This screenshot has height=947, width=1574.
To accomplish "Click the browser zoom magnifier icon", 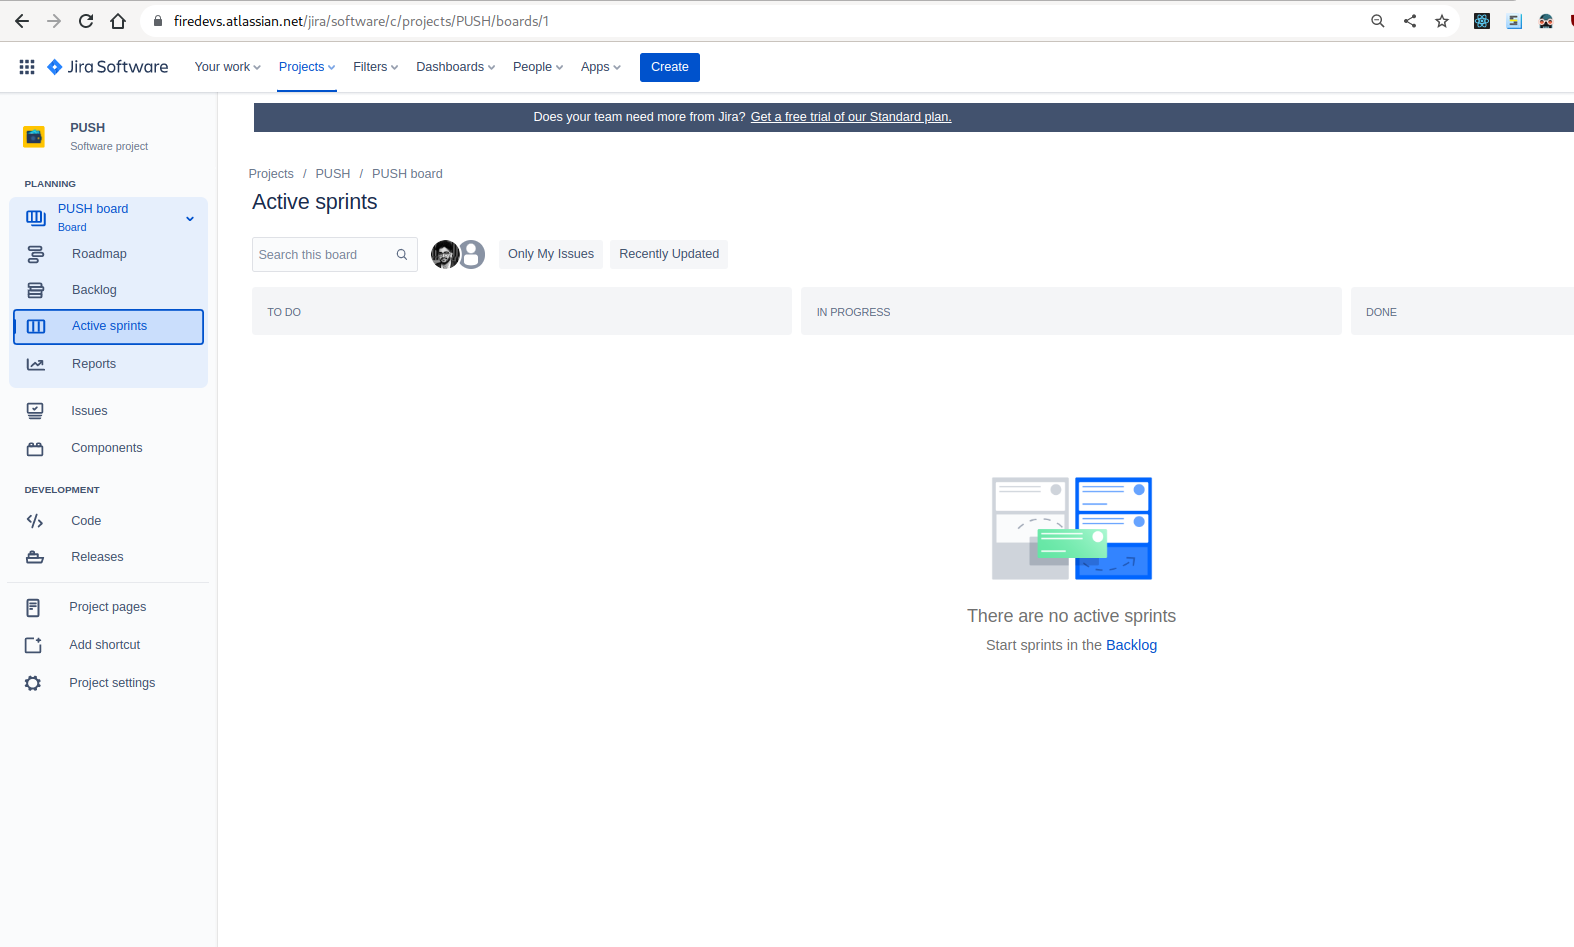I will [x=1378, y=21].
